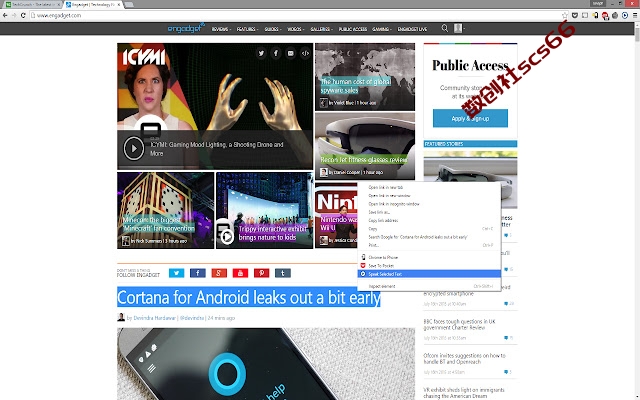Open 'BBC faces tough questions' sidebar story

[x=459, y=324]
